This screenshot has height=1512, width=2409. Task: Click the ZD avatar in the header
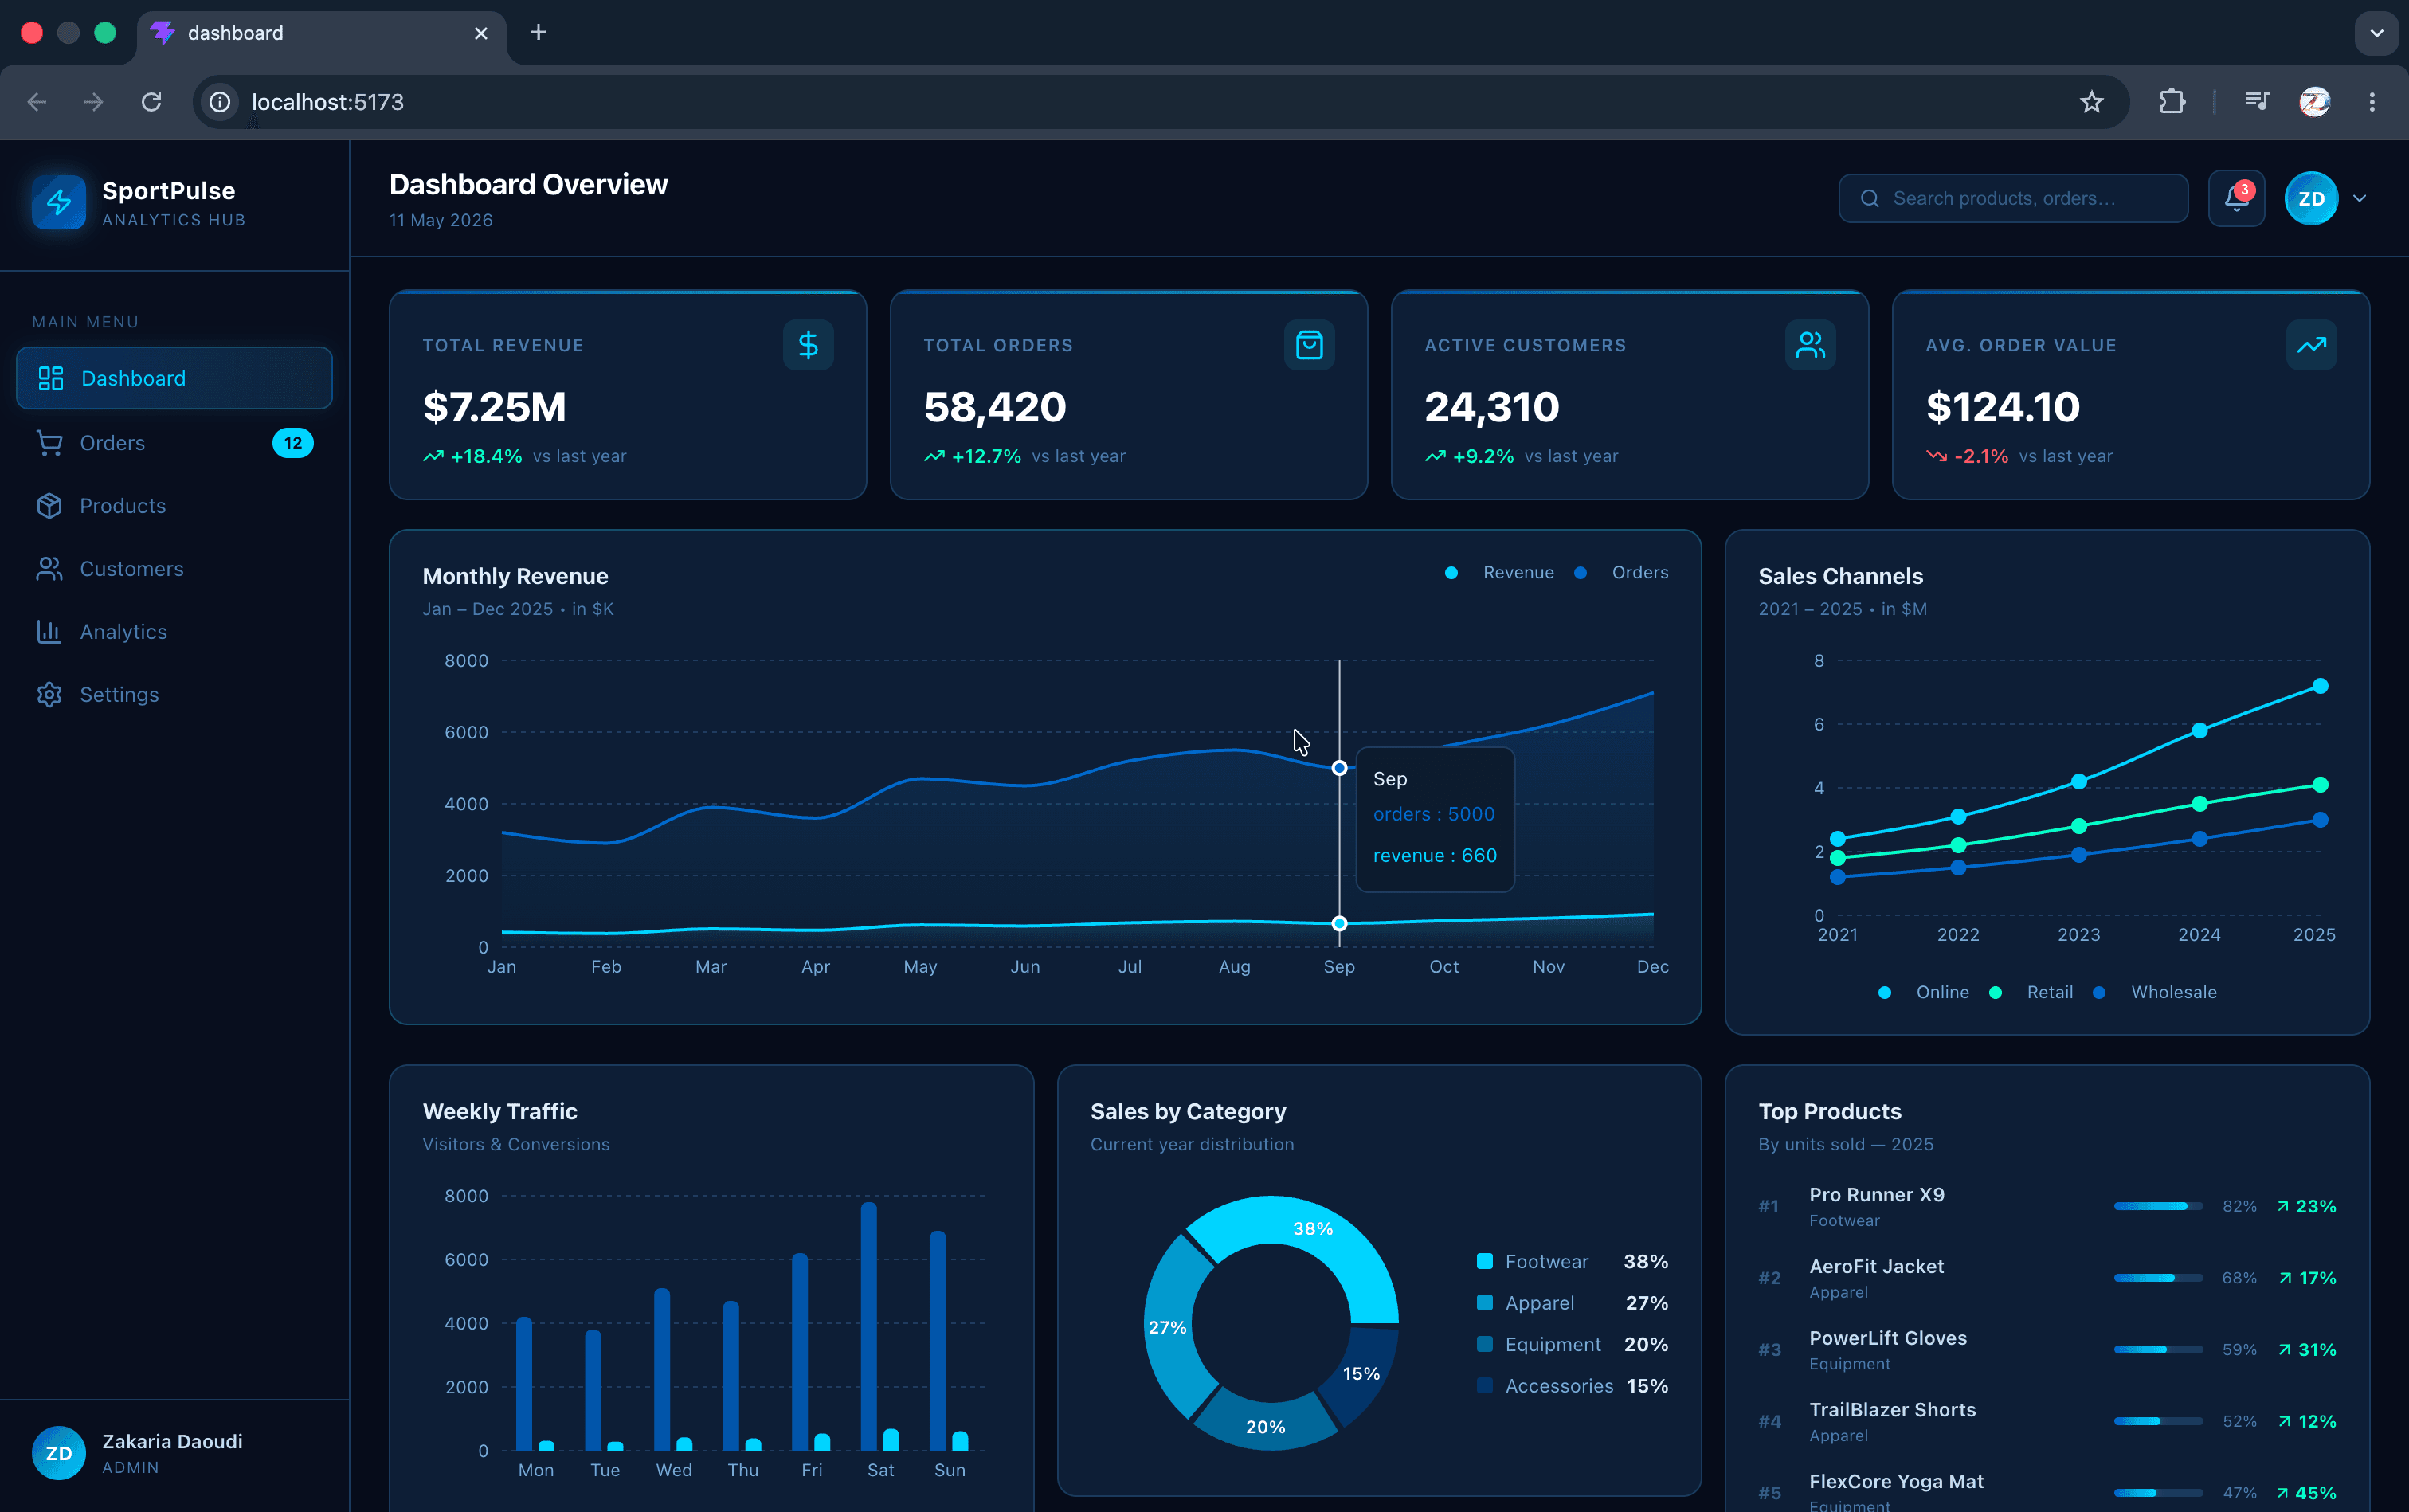(2311, 198)
